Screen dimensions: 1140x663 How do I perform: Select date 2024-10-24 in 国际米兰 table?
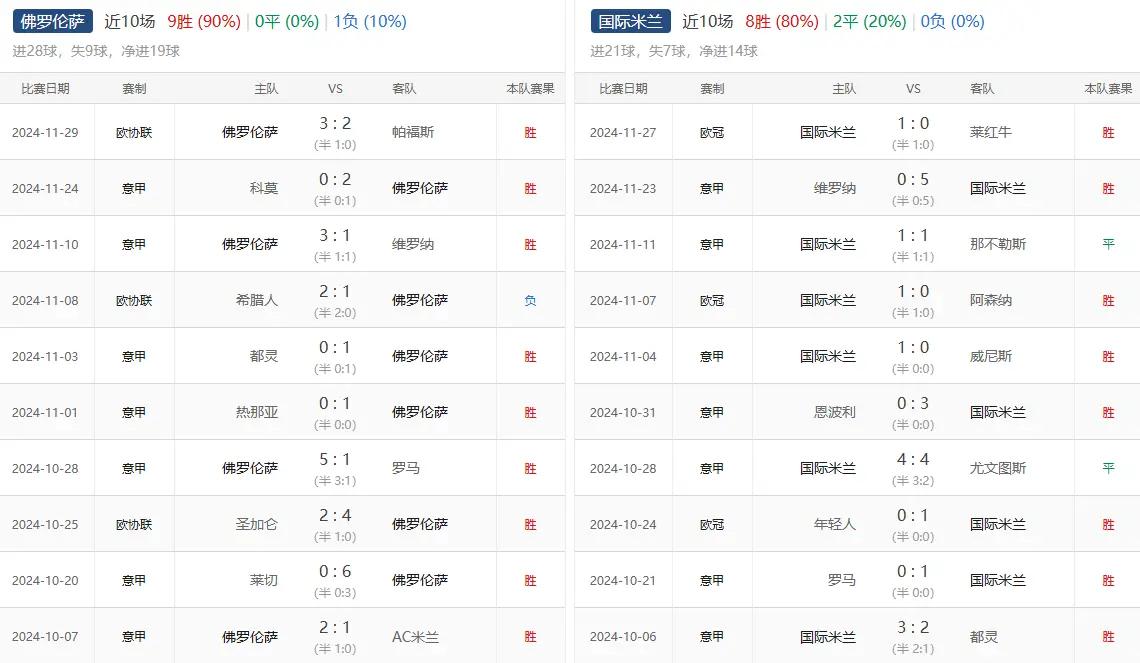tap(623, 524)
